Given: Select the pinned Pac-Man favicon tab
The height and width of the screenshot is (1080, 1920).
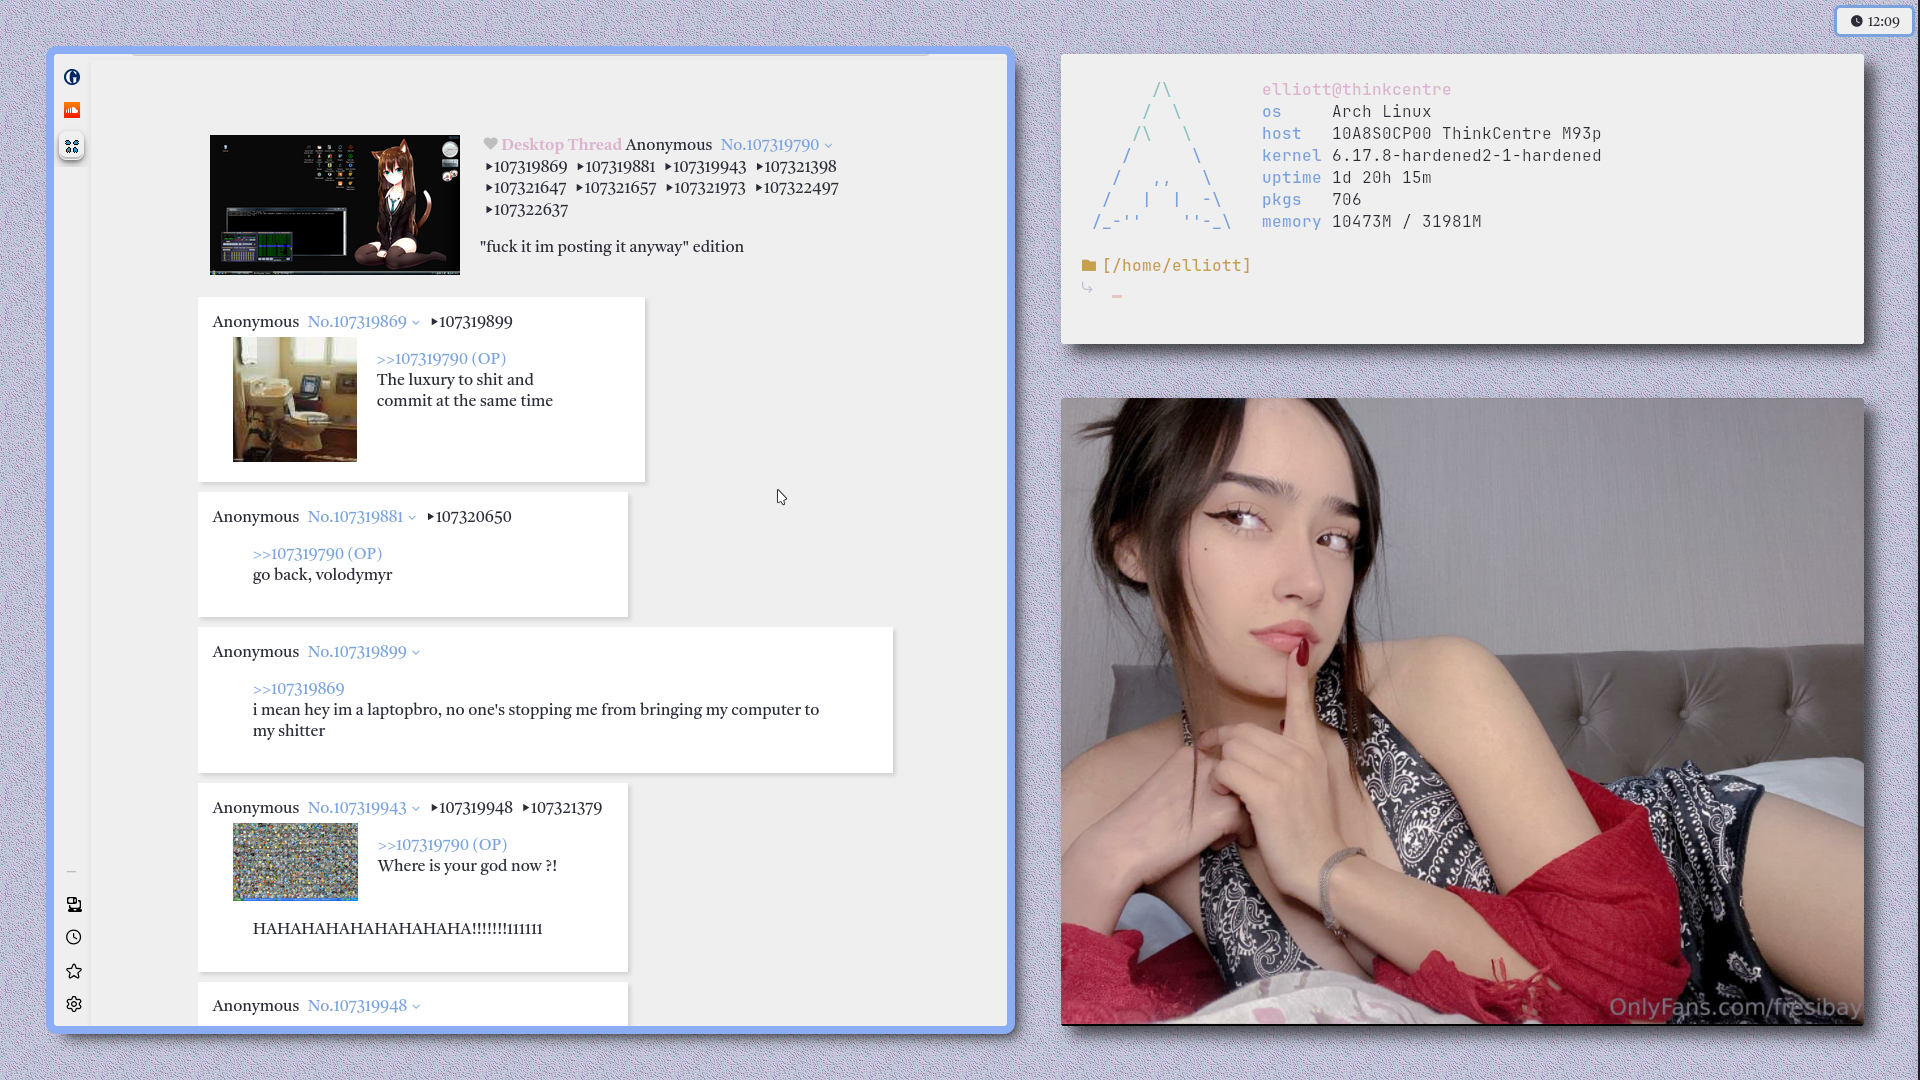Looking at the screenshot, I should pos(72,146).
